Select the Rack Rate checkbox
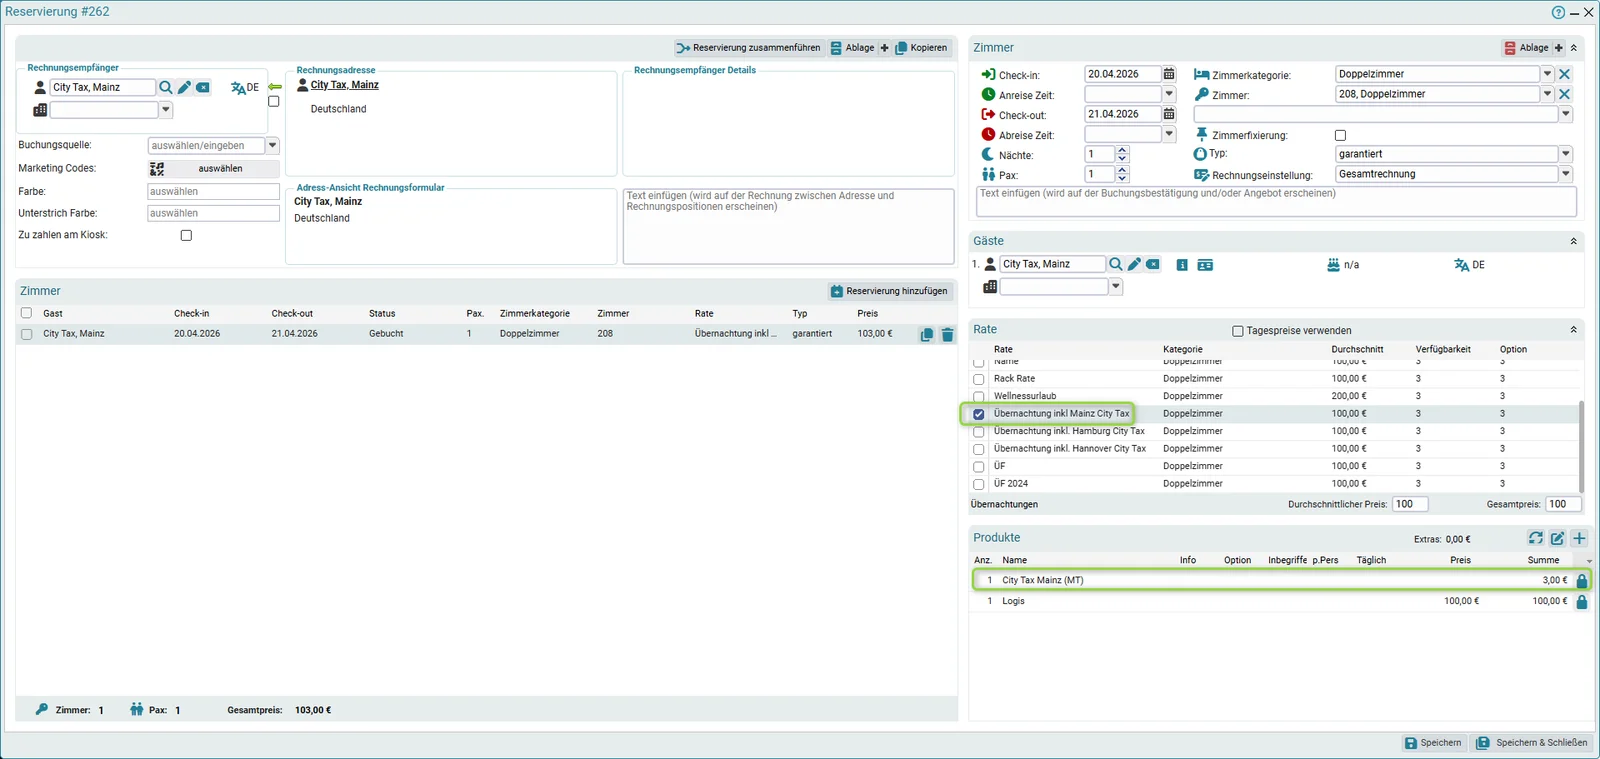This screenshot has height=759, width=1600. click(979, 380)
